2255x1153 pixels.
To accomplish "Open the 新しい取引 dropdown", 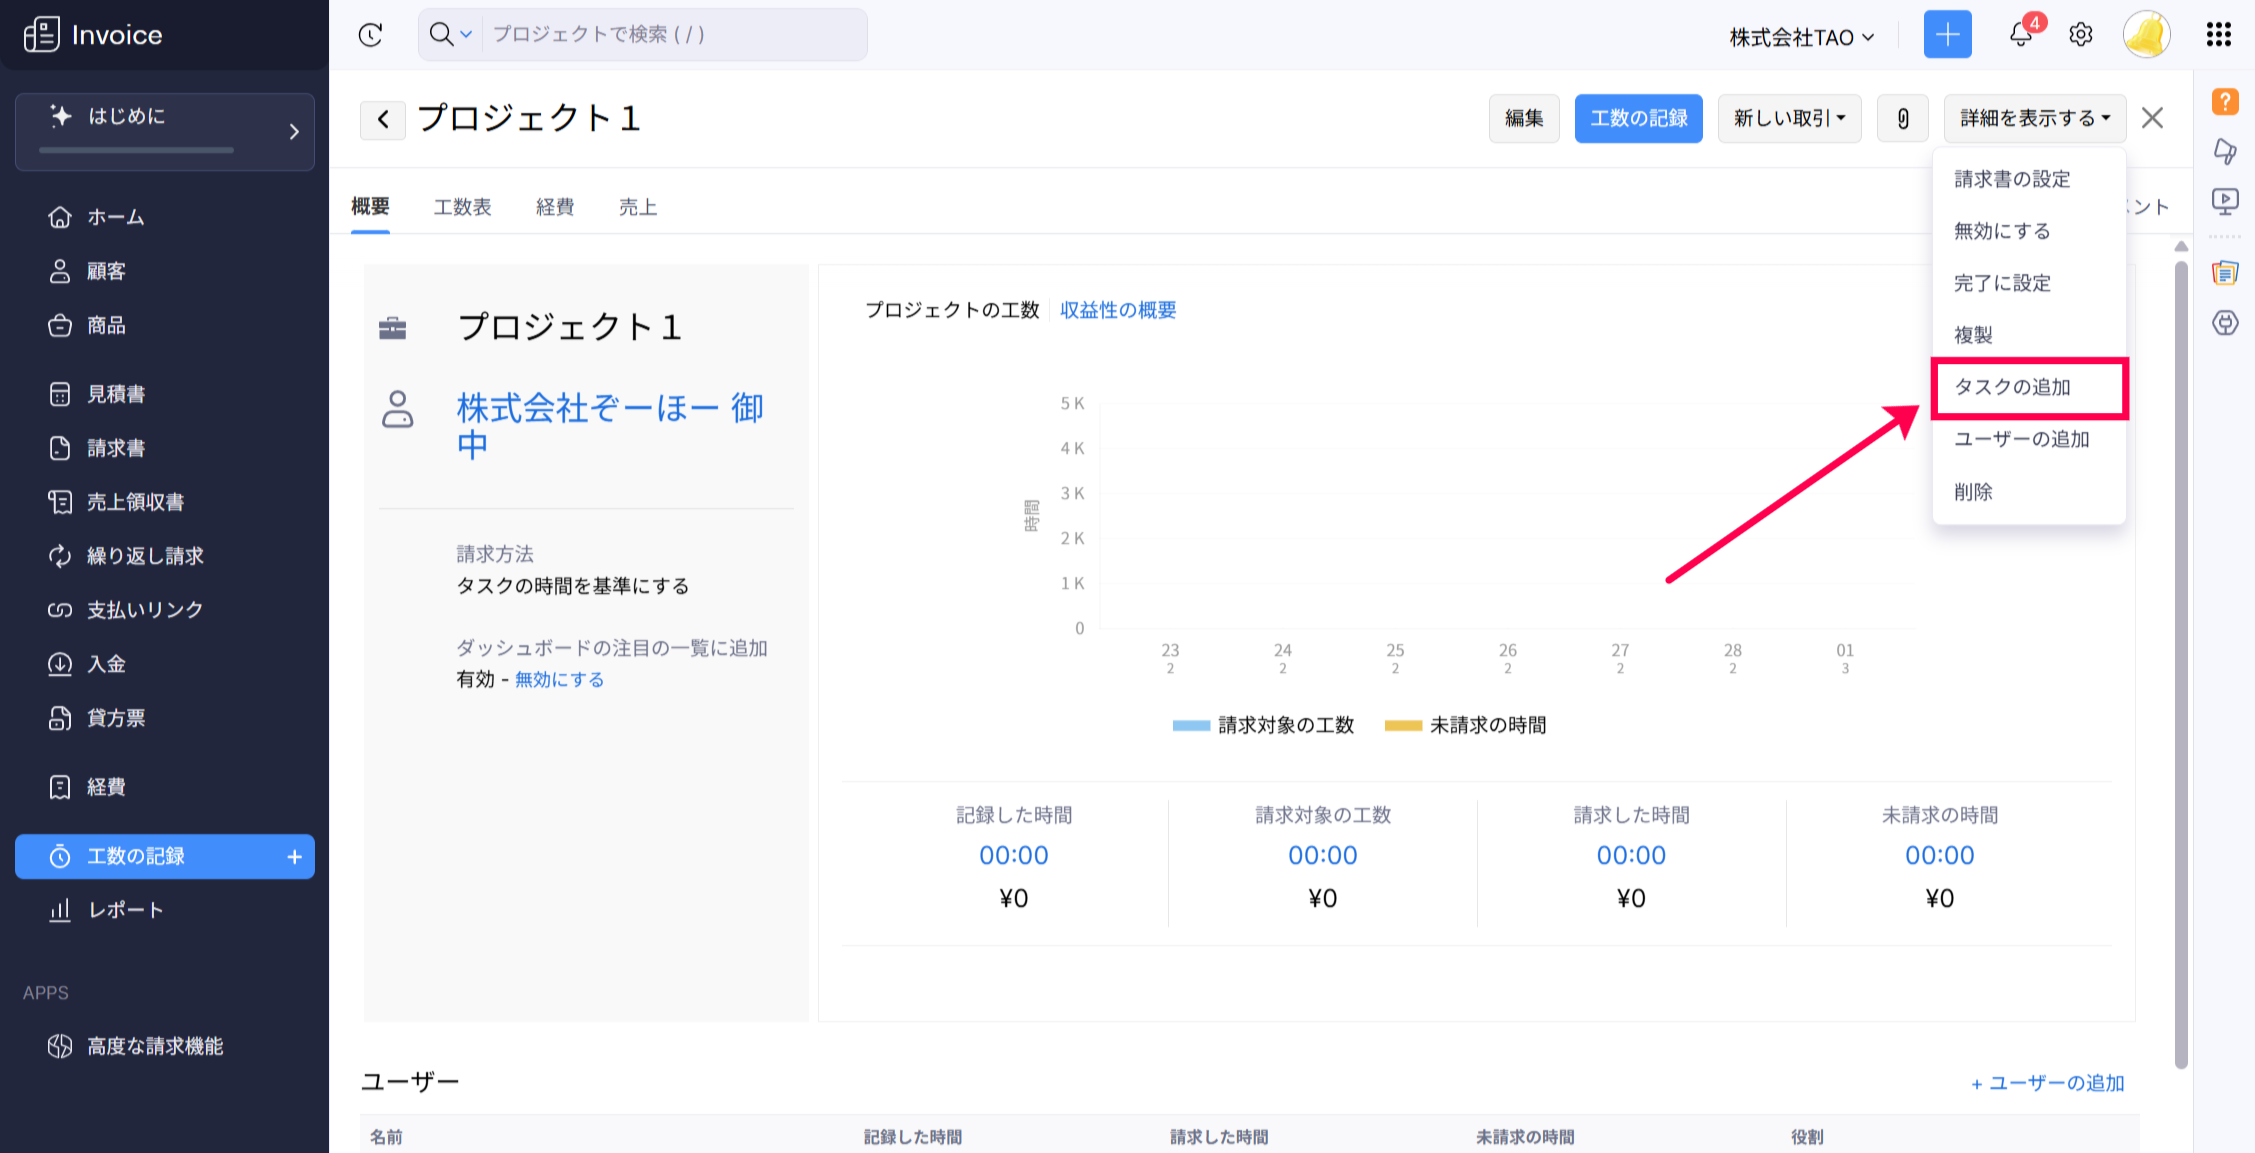I will (1789, 118).
